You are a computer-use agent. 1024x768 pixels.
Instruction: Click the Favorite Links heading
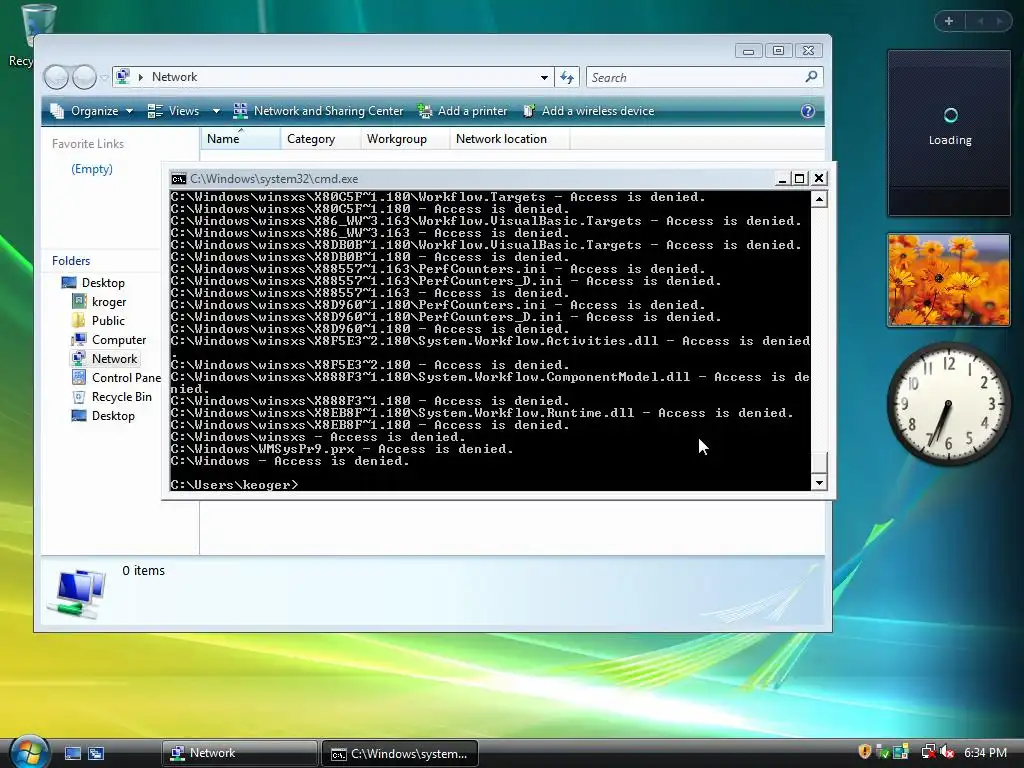click(88, 144)
